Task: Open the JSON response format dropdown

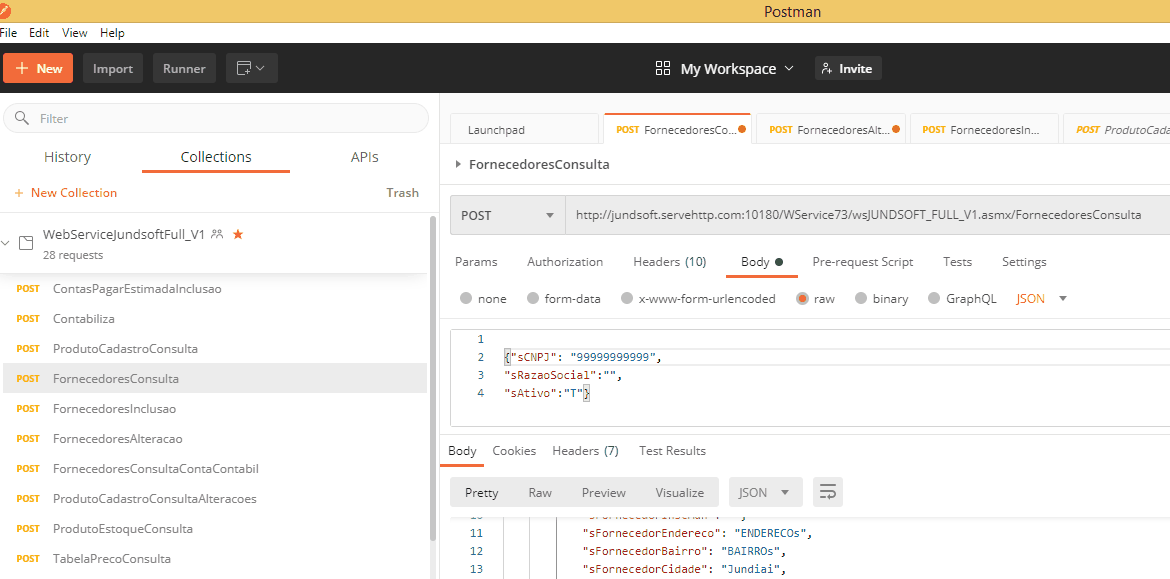Action: pyautogui.click(x=765, y=492)
